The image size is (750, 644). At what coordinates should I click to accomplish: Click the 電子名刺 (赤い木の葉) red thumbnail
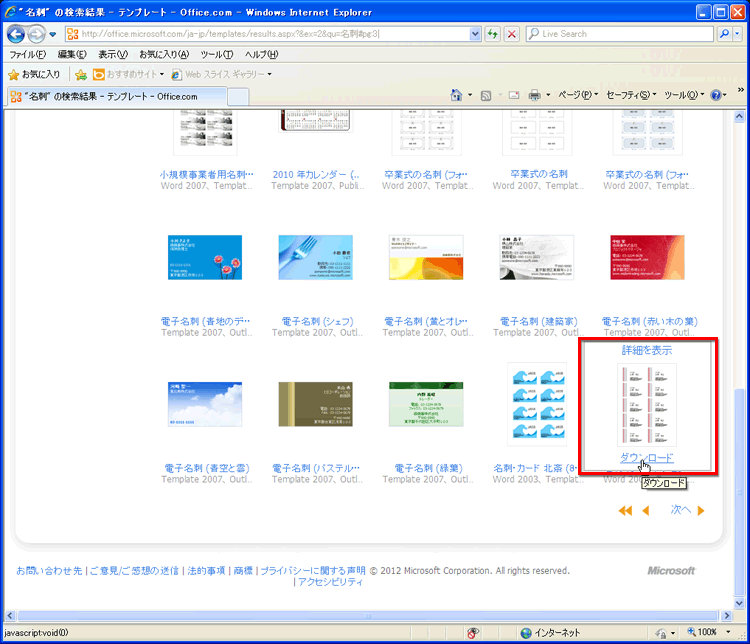coord(647,257)
